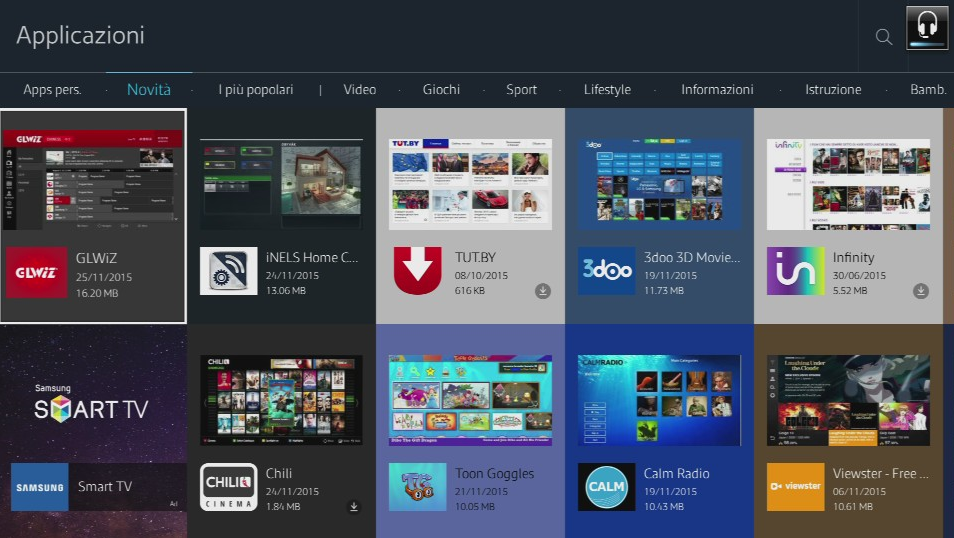The height and width of the screenshot is (538, 954).
Task: Click the 16.20 MB size under GLWiZ
Action: (x=97, y=293)
